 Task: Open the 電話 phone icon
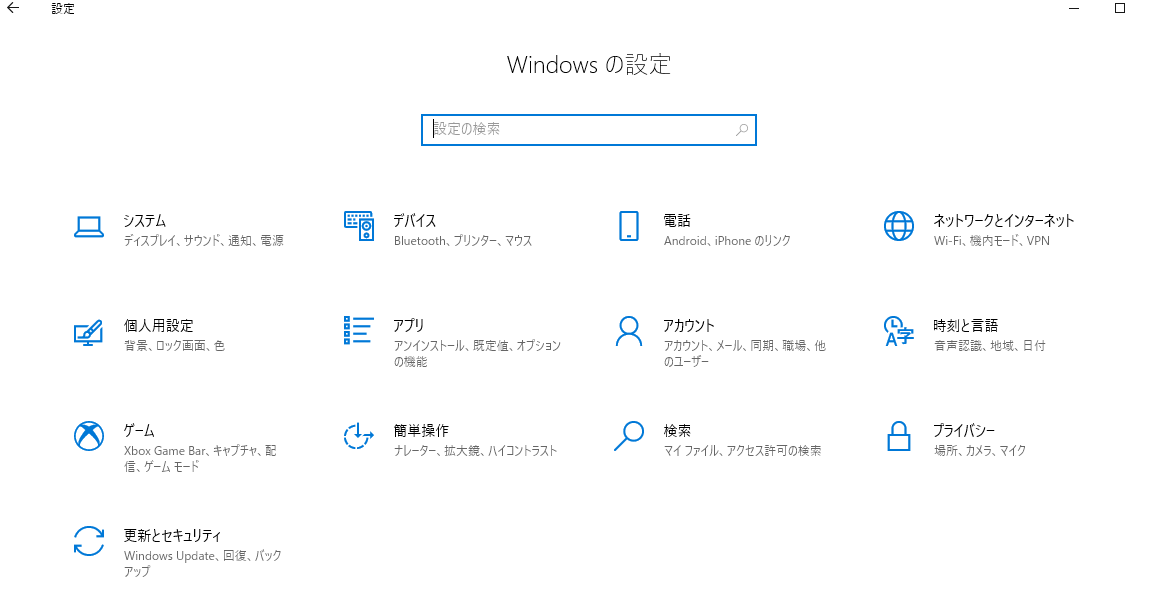point(629,226)
